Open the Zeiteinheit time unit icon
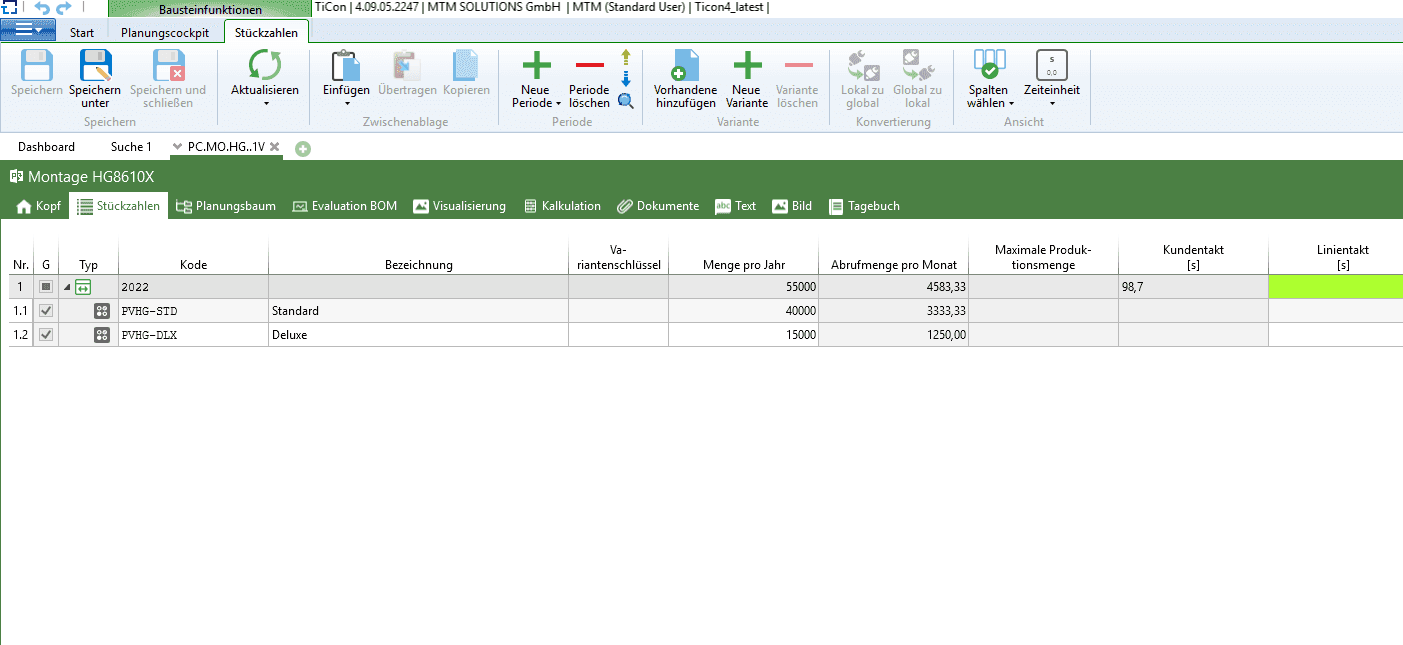 point(1051,66)
